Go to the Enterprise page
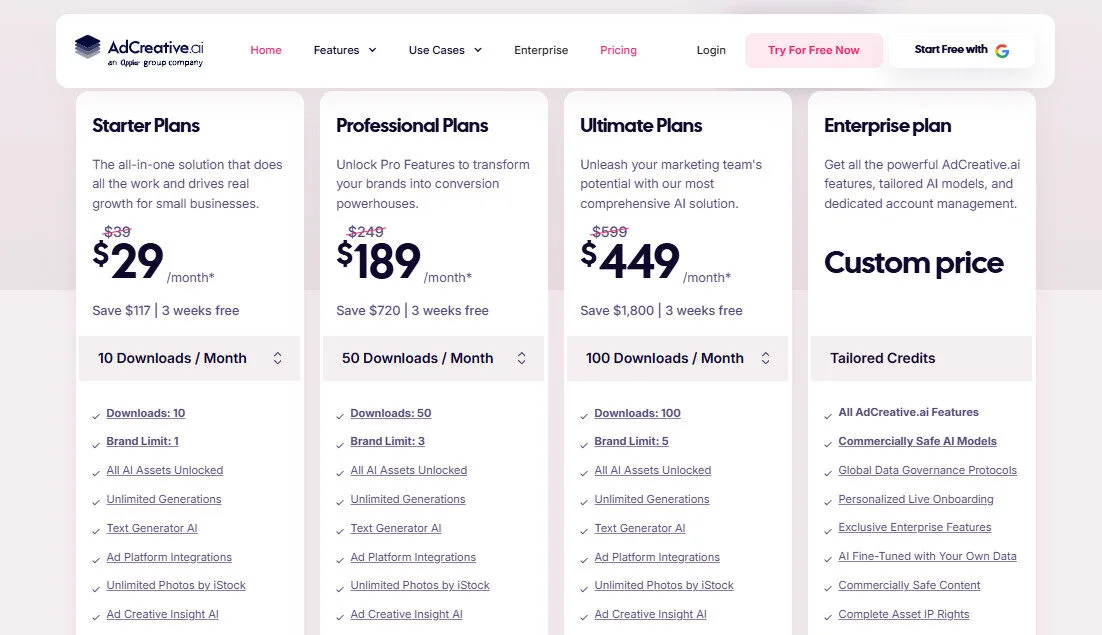Image resolution: width=1102 pixels, height=635 pixels. point(541,50)
